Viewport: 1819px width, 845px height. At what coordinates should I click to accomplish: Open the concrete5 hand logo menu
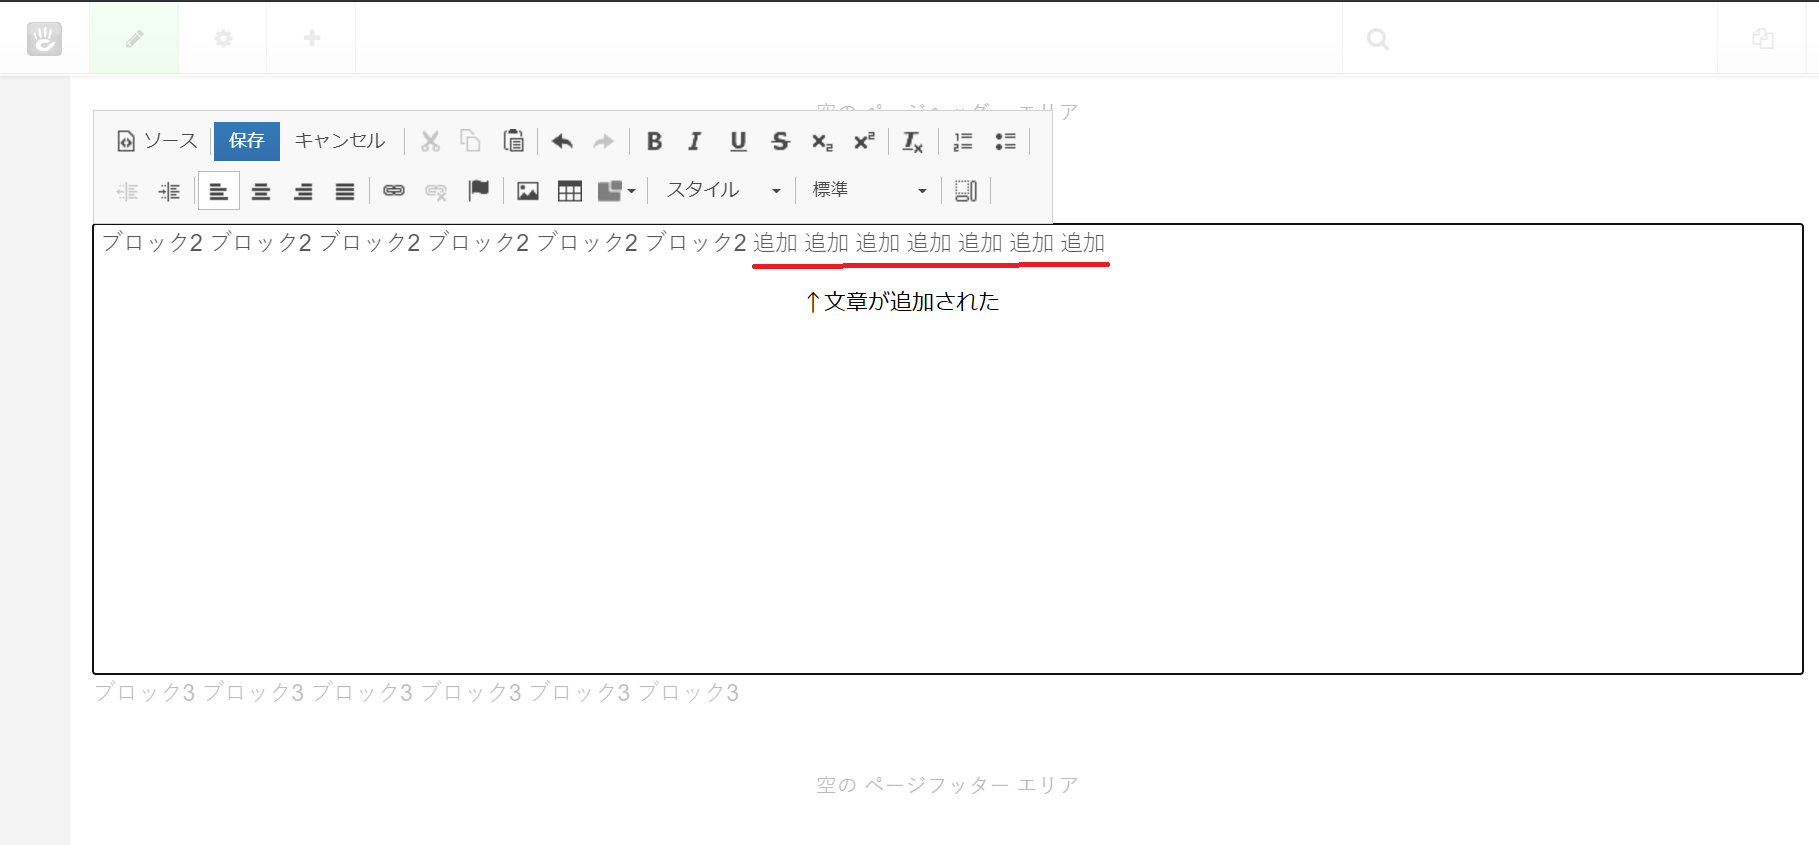pos(44,39)
